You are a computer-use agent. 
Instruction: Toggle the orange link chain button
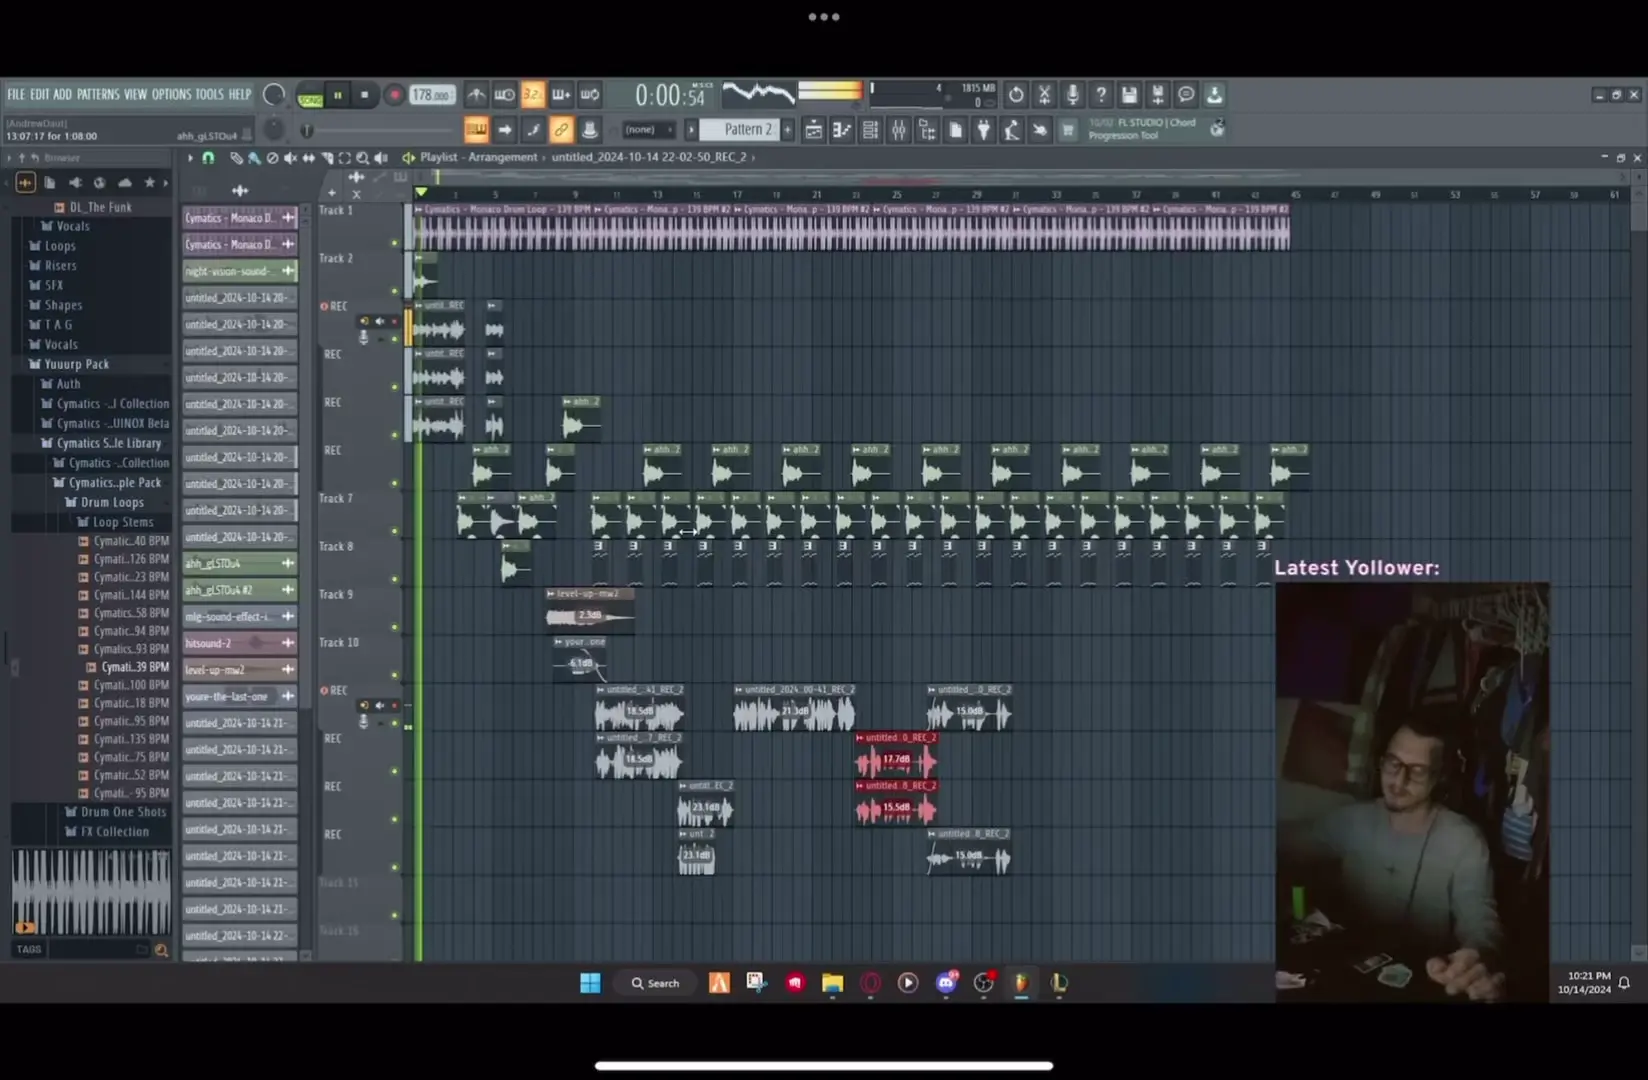click(561, 130)
